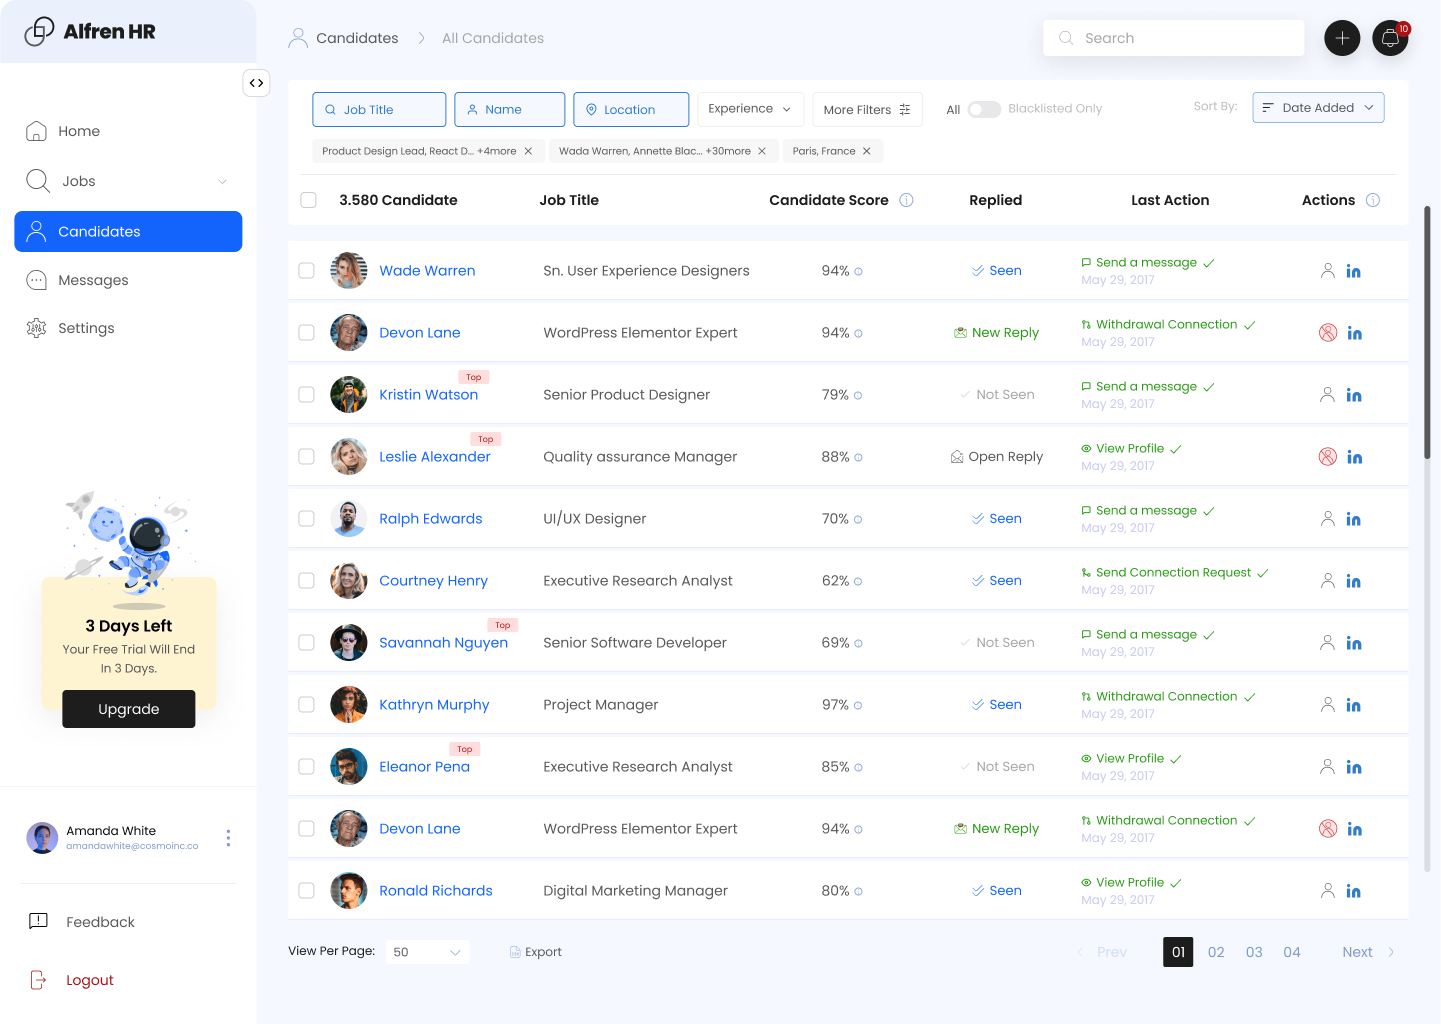Image resolution: width=1441 pixels, height=1024 pixels.
Task: Open Ronald Richards's LinkedIn icon
Action: pyautogui.click(x=1353, y=891)
